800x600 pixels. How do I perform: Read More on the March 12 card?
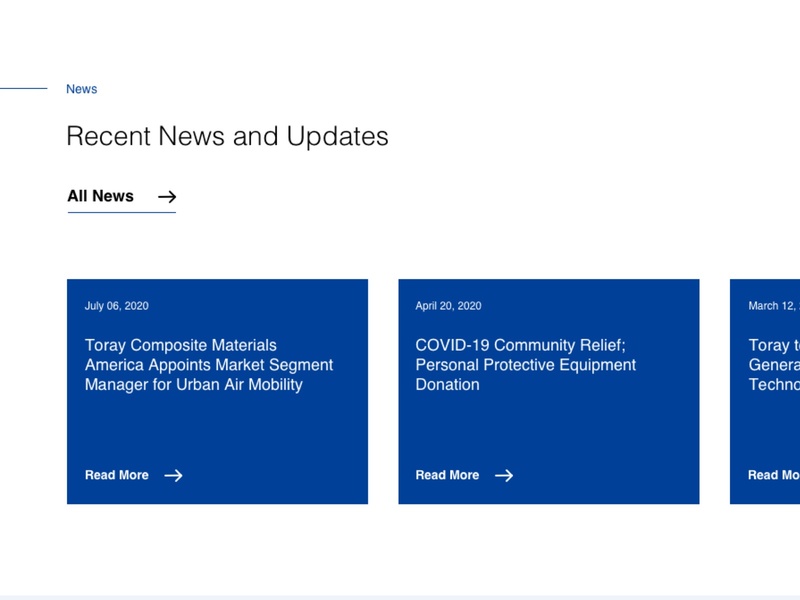773,475
